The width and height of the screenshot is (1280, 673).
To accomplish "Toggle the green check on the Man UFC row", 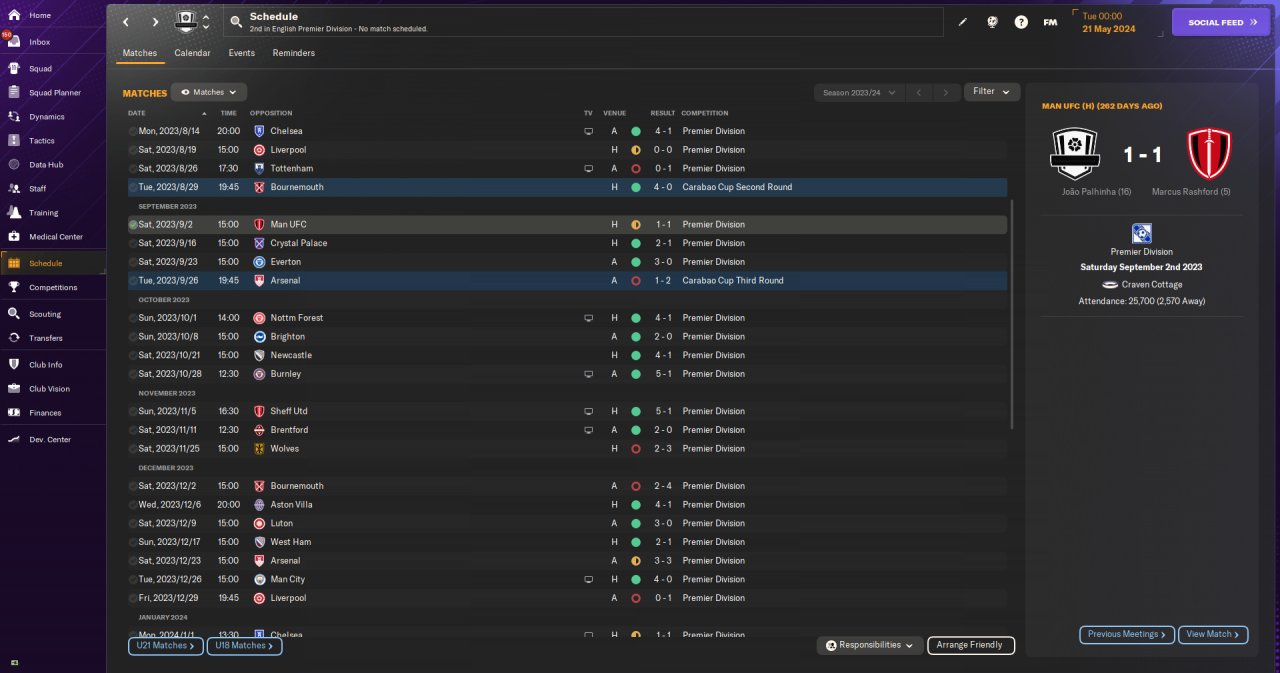I will [x=133, y=225].
